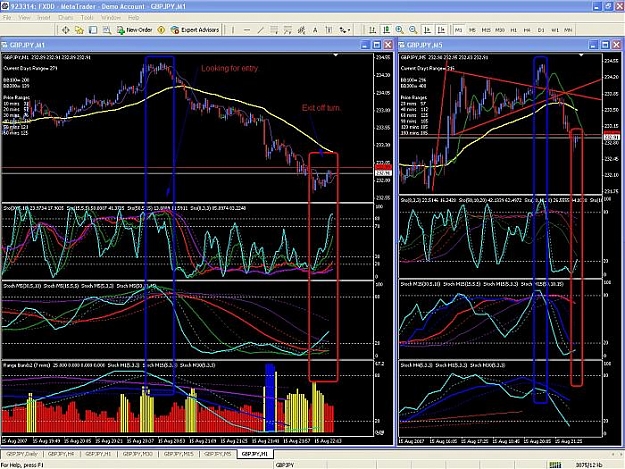Set timeframe to M5 in toolbar
The height and width of the screenshot is (469, 625).
[472, 30]
